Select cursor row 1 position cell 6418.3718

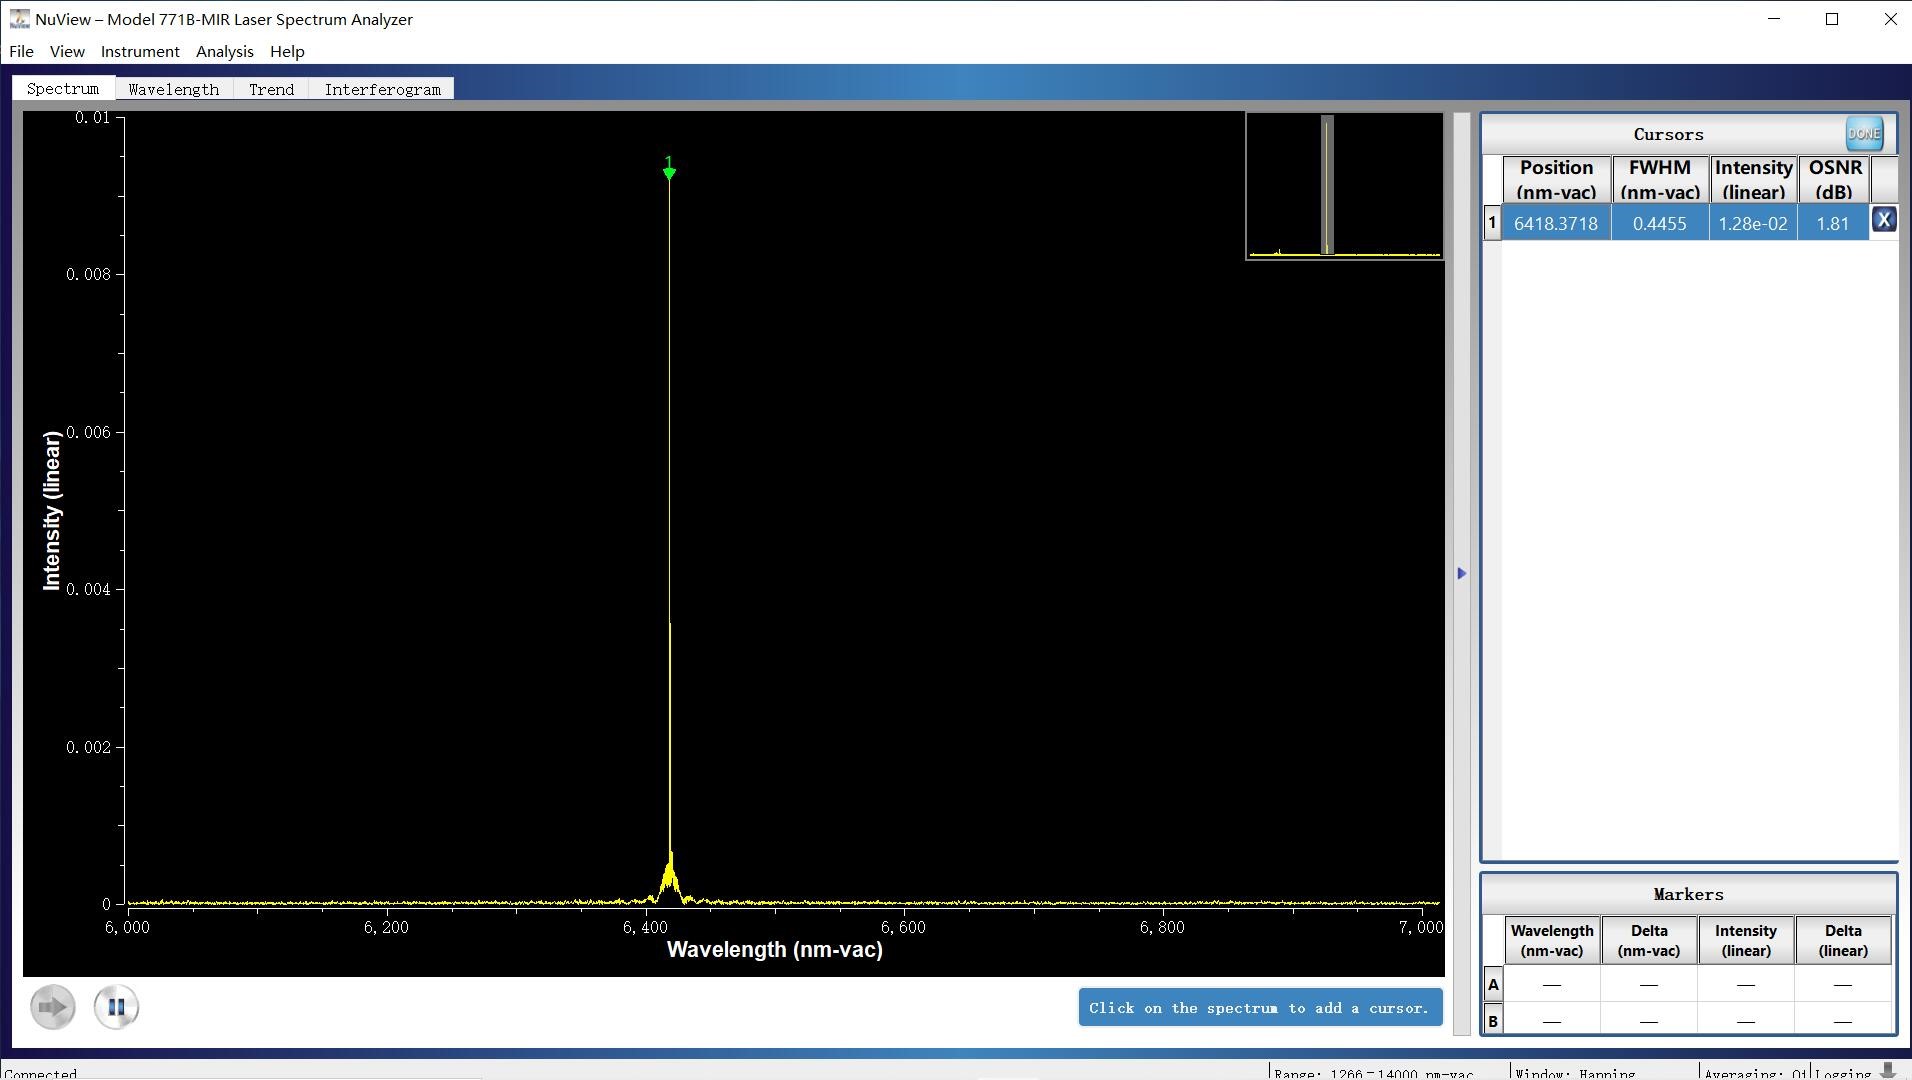click(x=1556, y=223)
